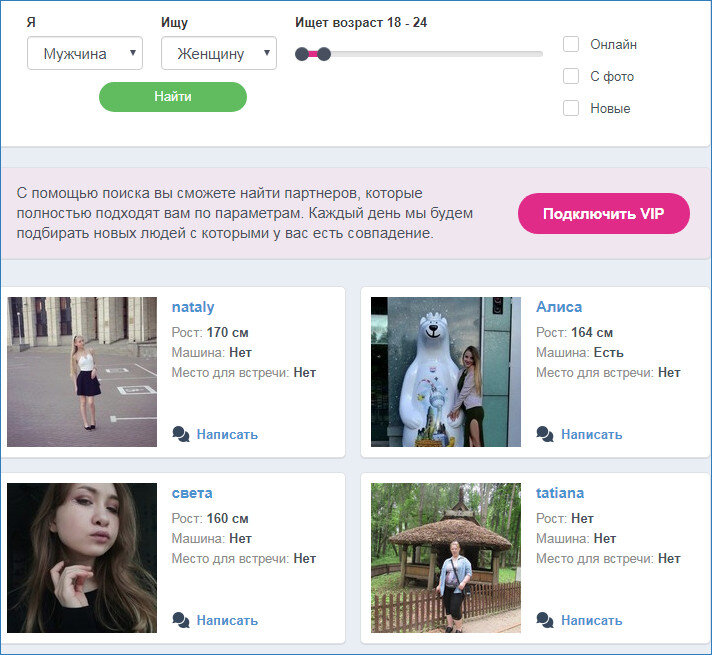This screenshot has height=655, width=712.
Task: Click the chat icon in света's card
Action: point(181,620)
